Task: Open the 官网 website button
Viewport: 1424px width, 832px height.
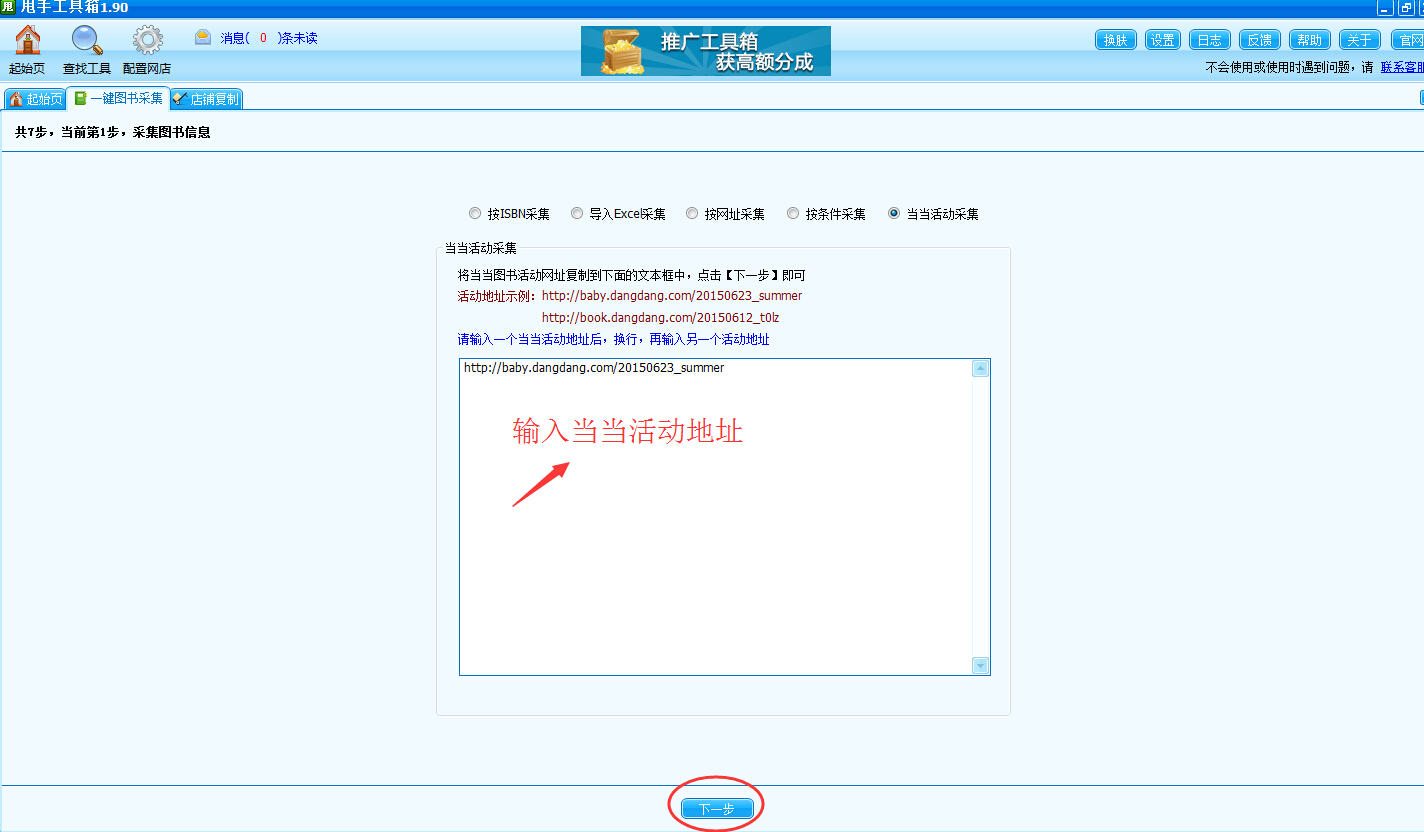Action: [1408, 40]
